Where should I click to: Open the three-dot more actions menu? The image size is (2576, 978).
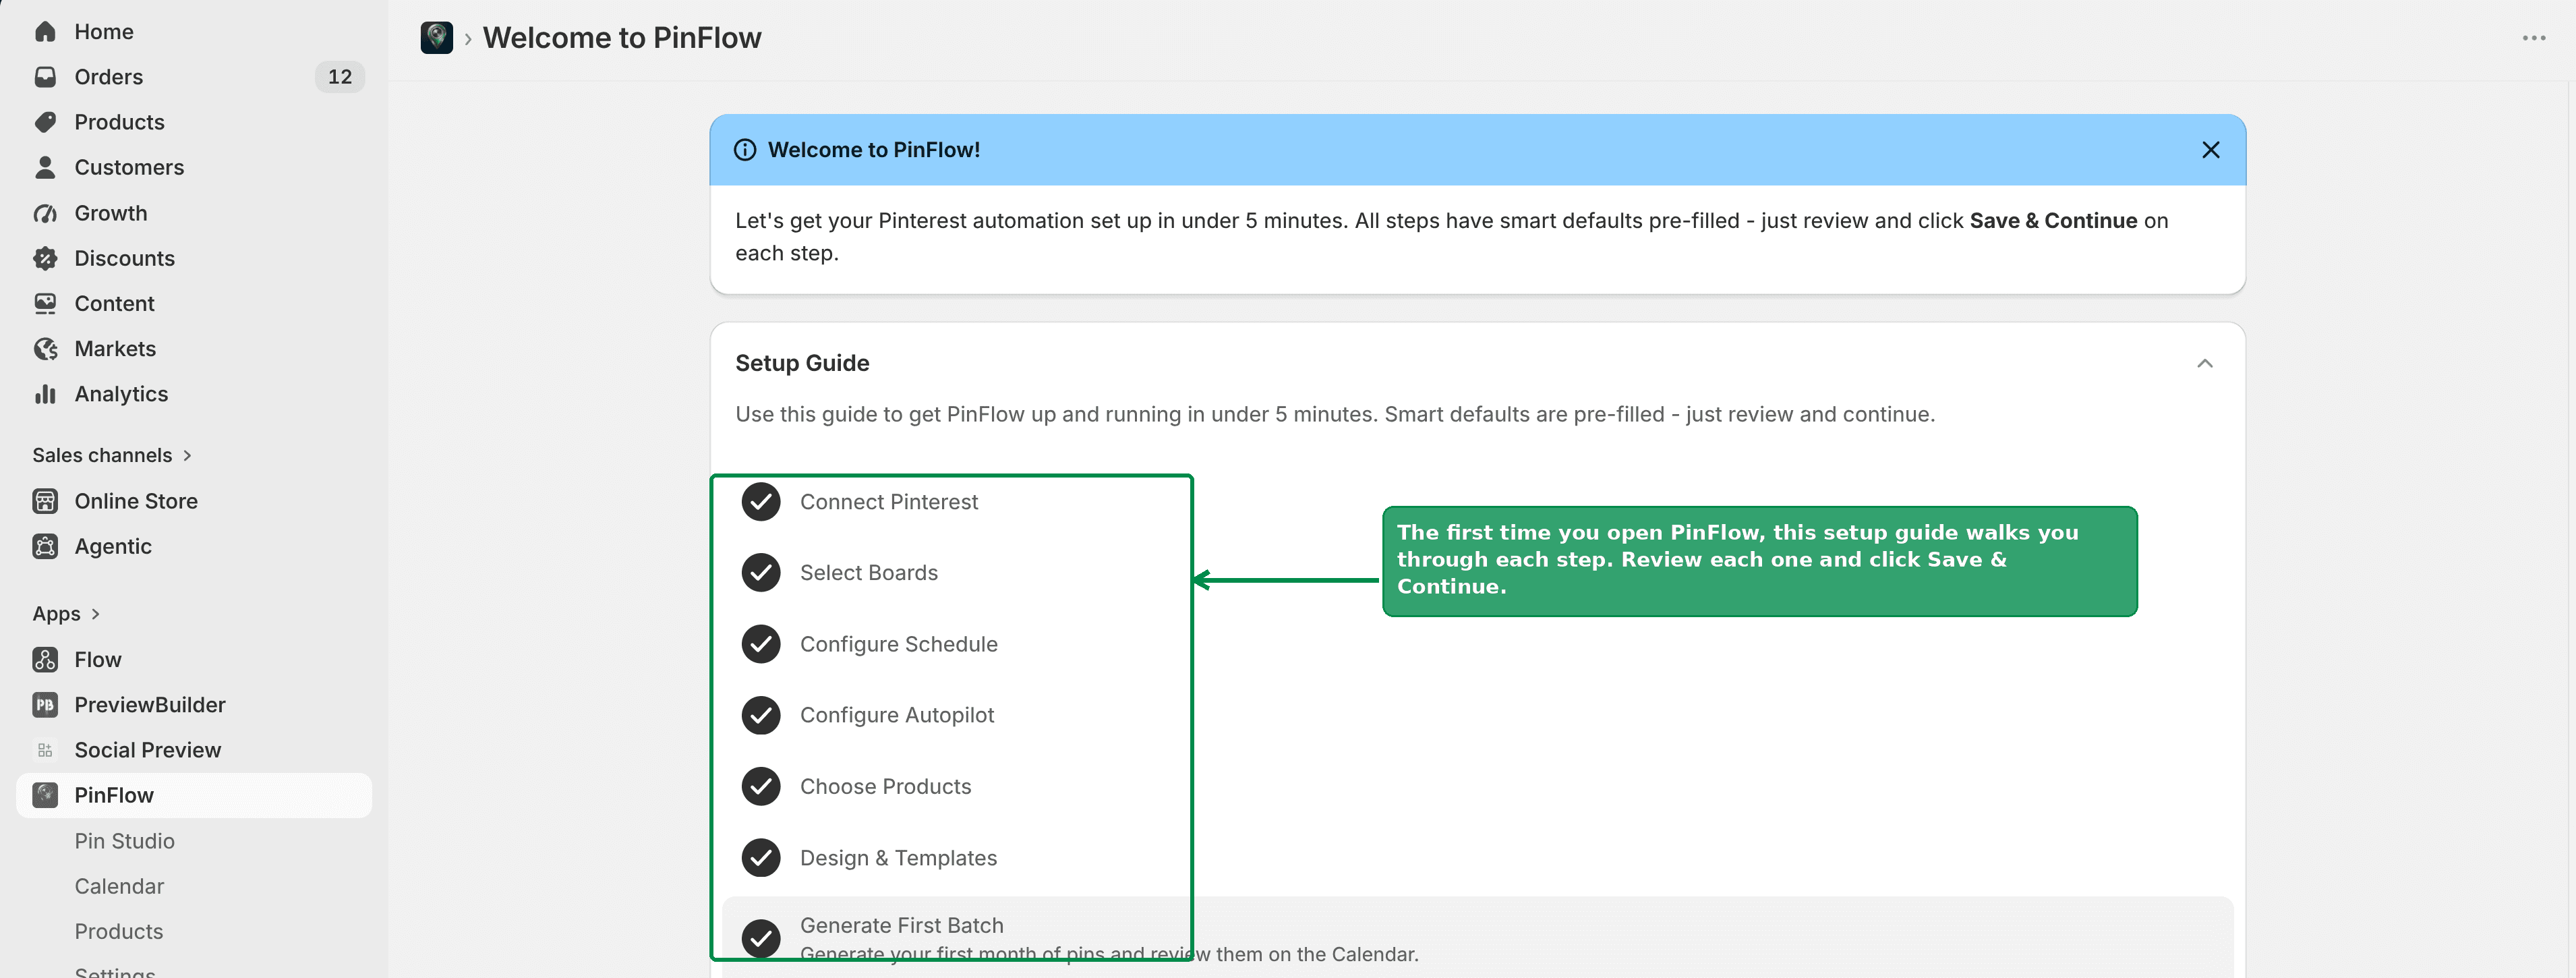coord(2534,38)
